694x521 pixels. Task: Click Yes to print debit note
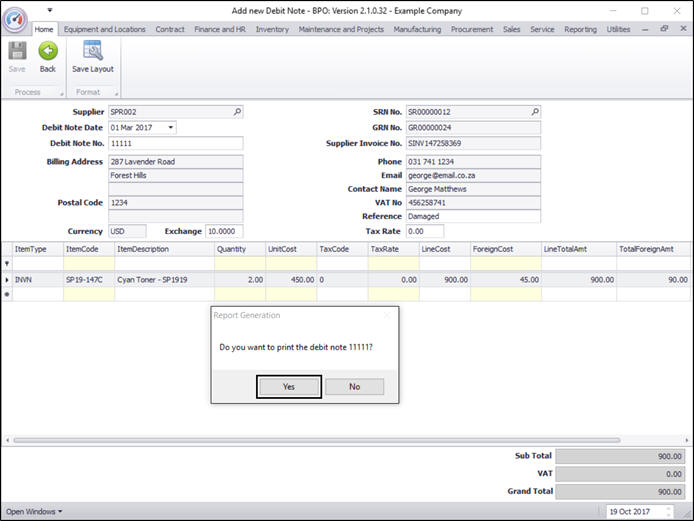pyautogui.click(x=289, y=386)
